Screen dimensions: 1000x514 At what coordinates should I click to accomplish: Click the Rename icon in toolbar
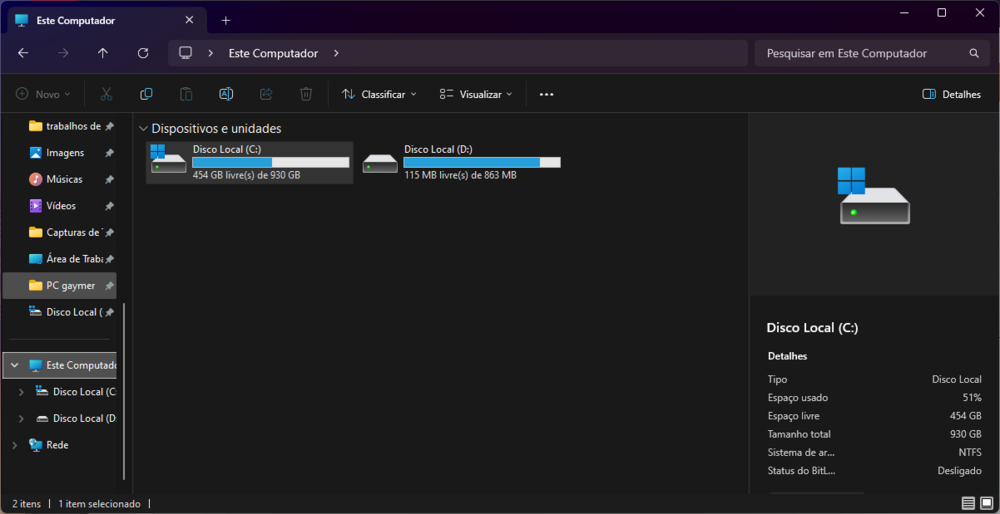click(x=226, y=94)
